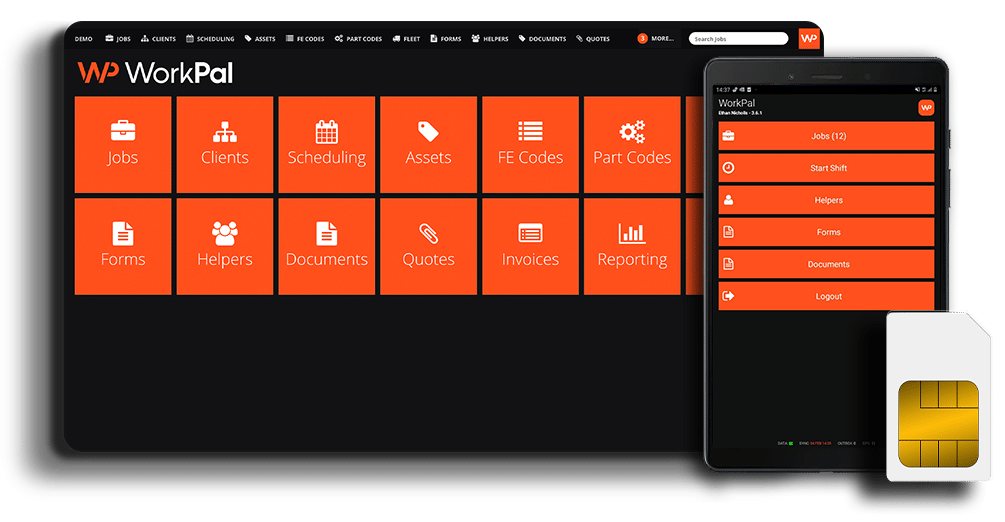Open the Reporting bar chart tile
Screen dimensions: 1005x522
(632, 246)
